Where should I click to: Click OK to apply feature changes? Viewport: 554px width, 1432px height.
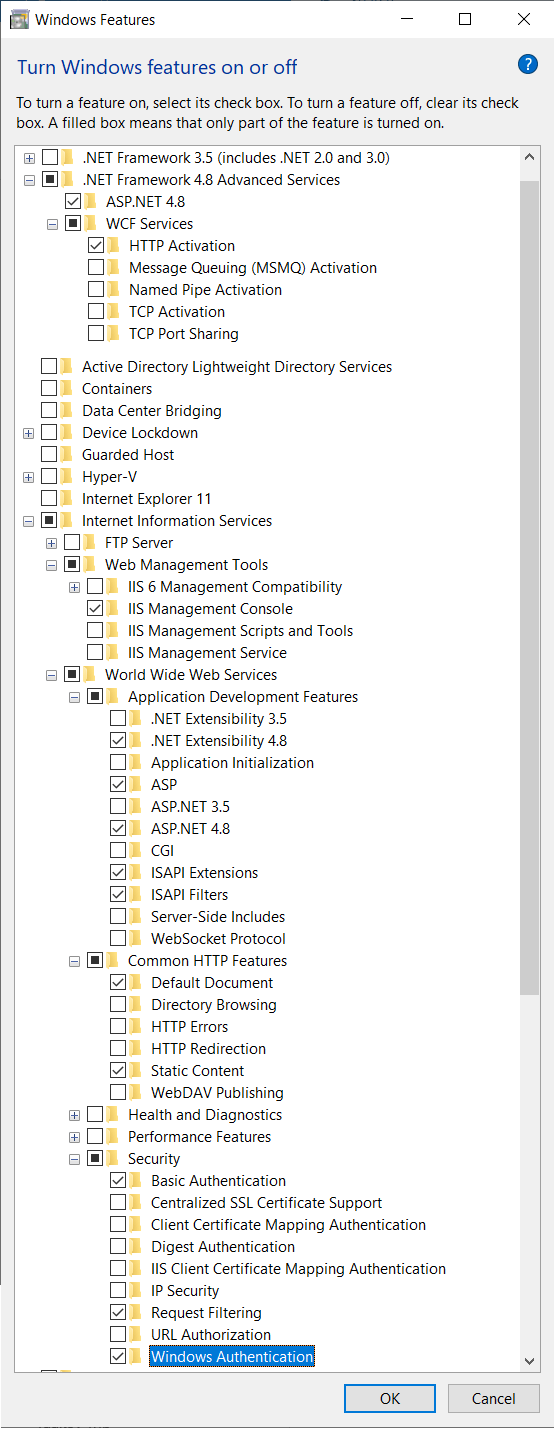click(390, 1398)
